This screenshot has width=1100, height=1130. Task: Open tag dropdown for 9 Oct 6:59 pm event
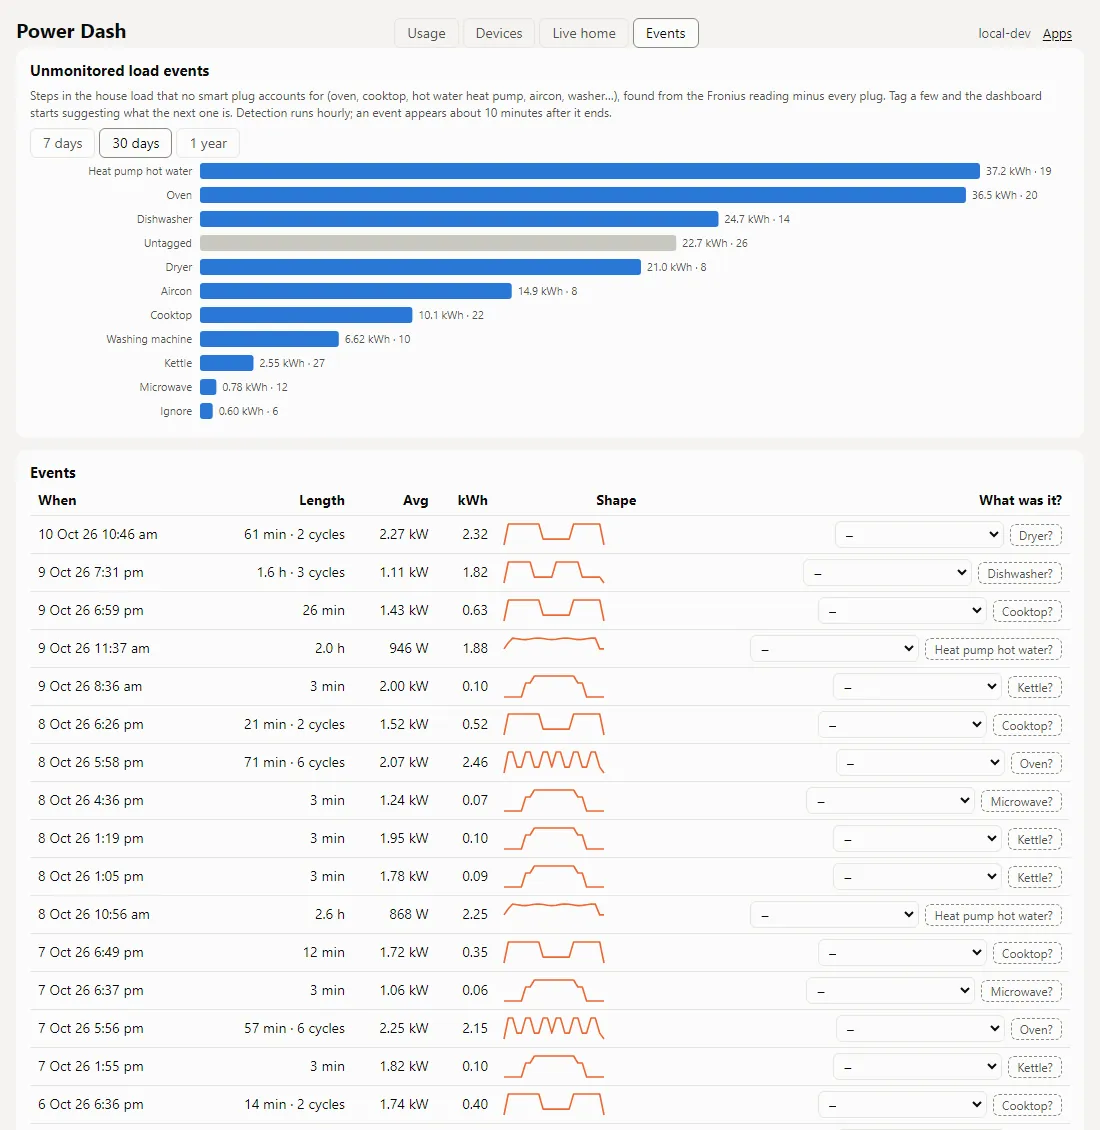[902, 611]
